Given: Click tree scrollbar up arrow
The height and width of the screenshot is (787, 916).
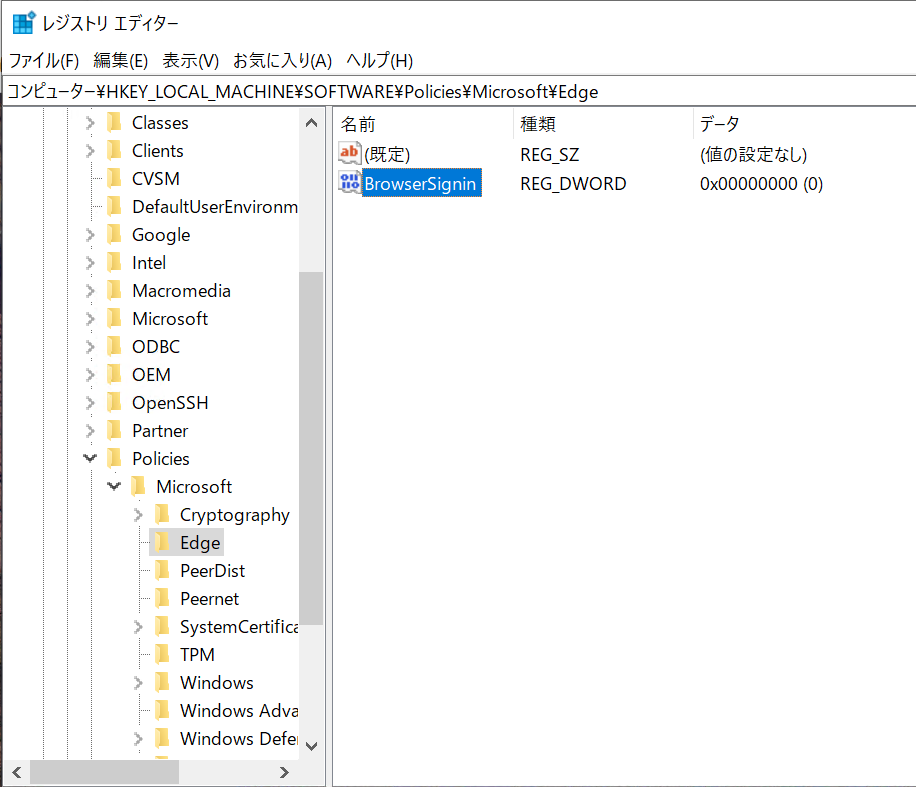Looking at the screenshot, I should click(x=311, y=123).
